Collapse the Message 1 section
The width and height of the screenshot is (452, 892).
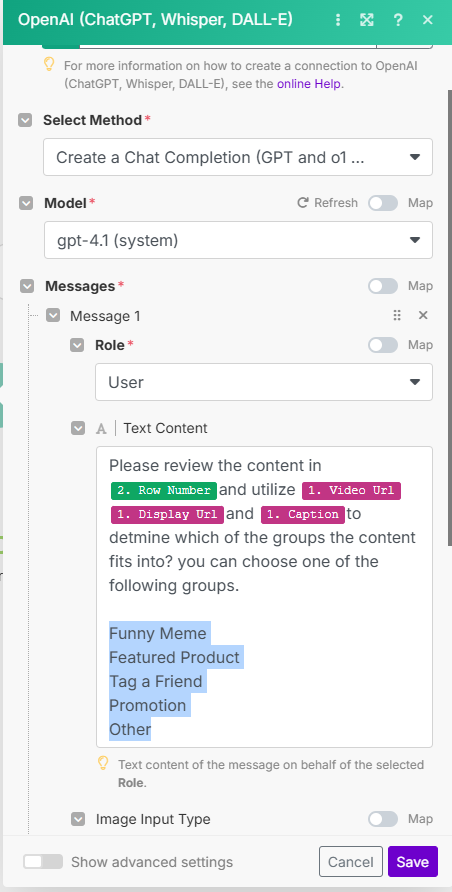click(53, 316)
